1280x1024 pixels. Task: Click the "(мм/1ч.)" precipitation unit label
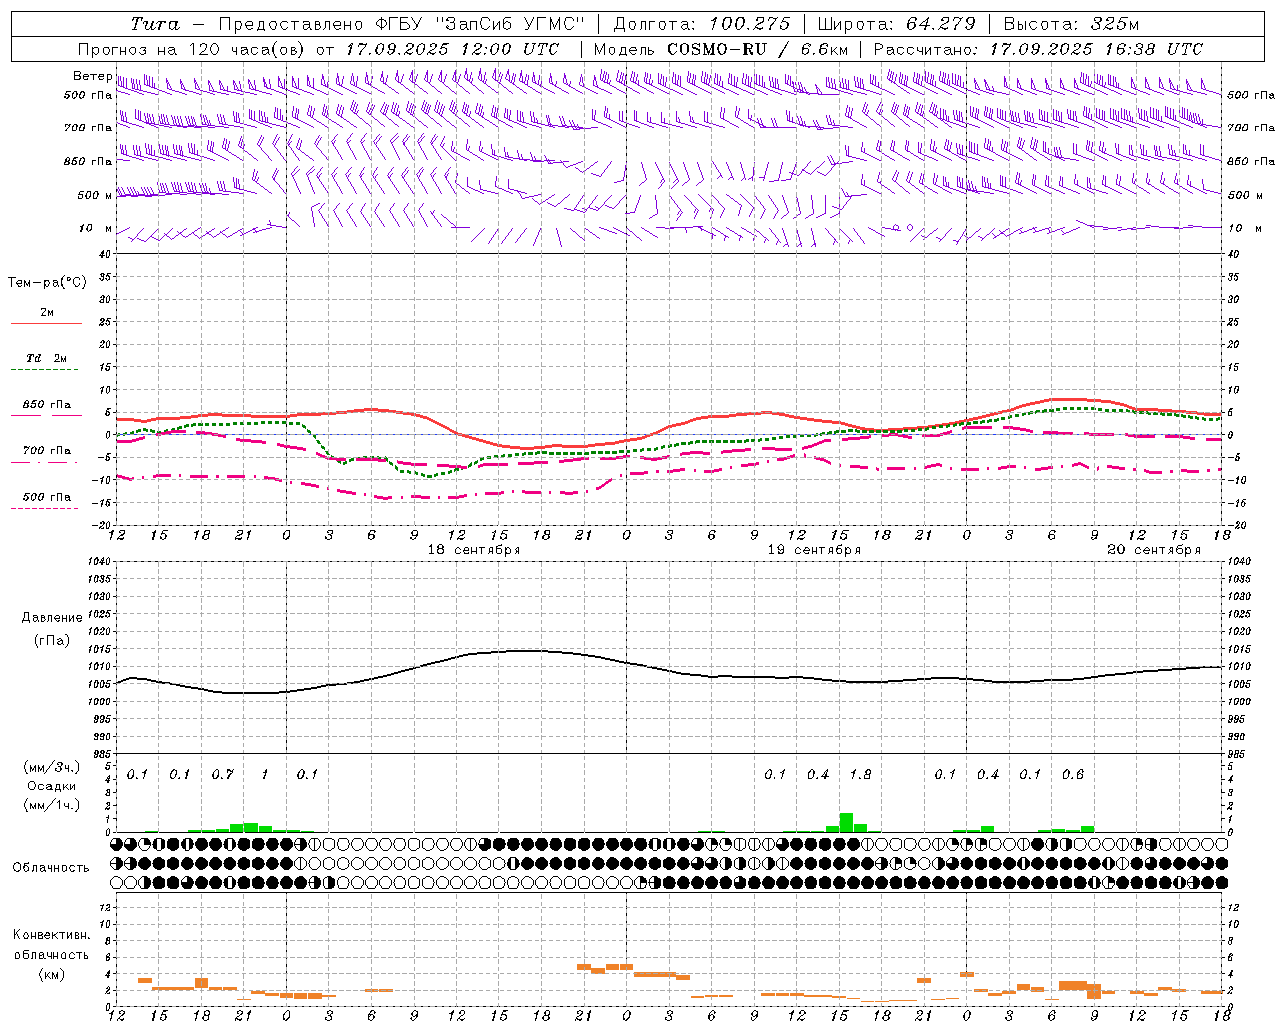[x=52, y=804]
